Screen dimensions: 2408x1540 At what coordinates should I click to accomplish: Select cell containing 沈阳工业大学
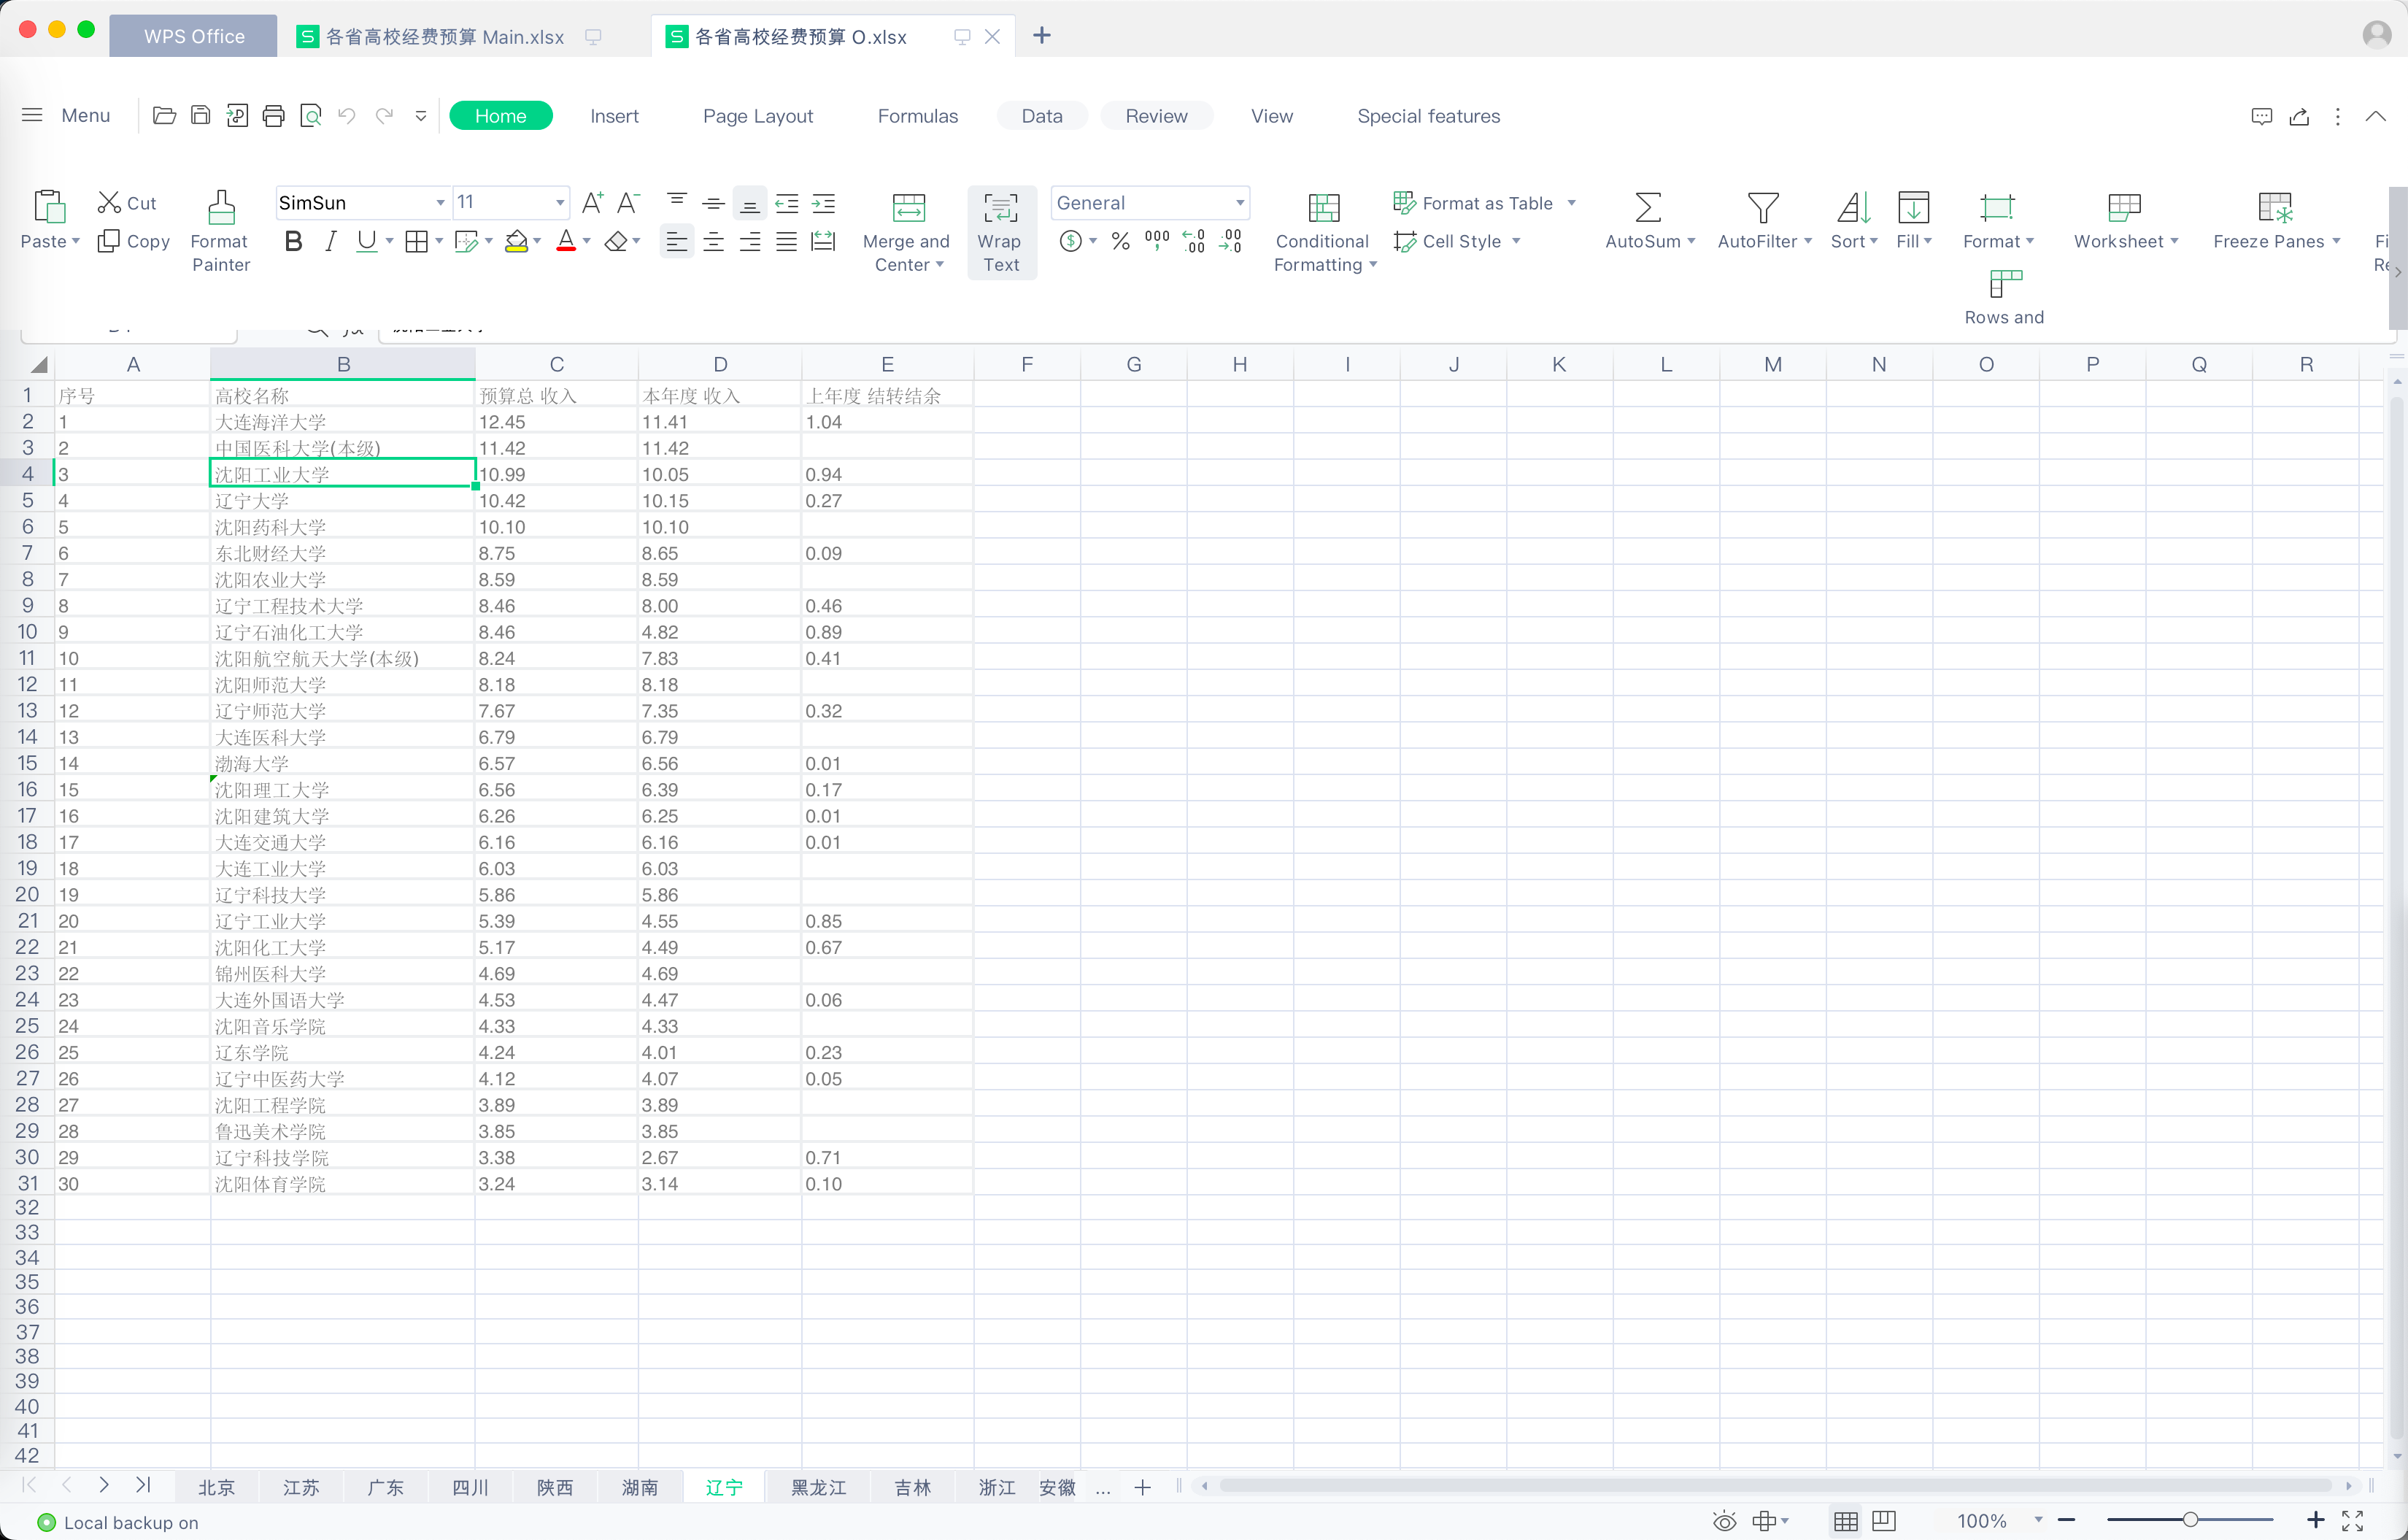[x=343, y=474]
